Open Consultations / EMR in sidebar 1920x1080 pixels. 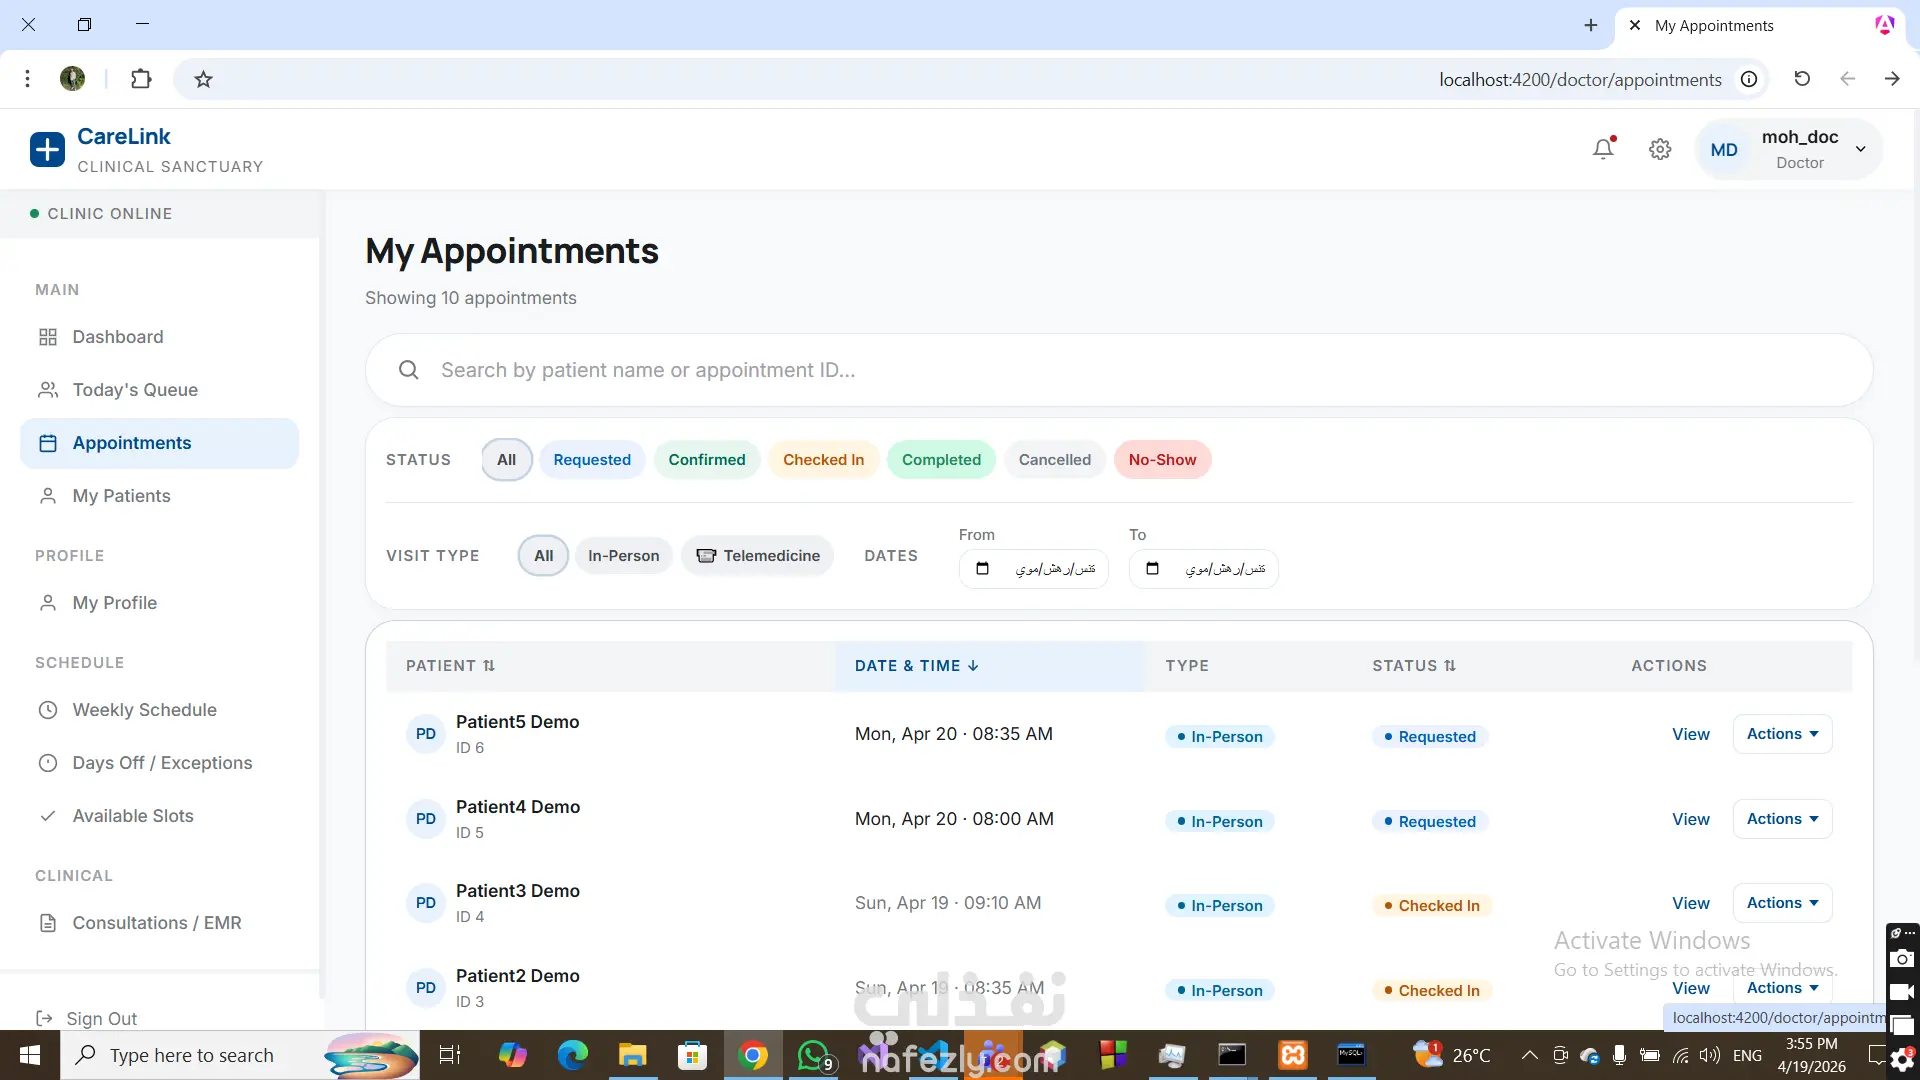pyautogui.click(x=160, y=923)
